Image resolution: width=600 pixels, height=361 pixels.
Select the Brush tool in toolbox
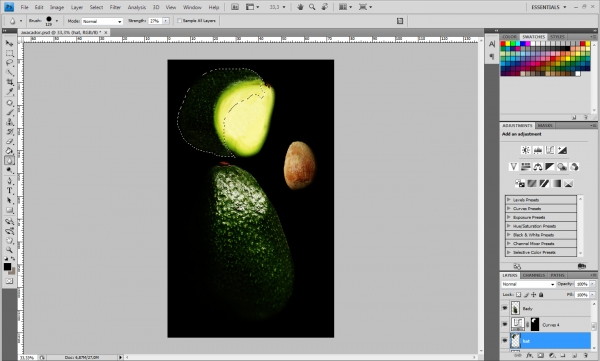pos(9,113)
